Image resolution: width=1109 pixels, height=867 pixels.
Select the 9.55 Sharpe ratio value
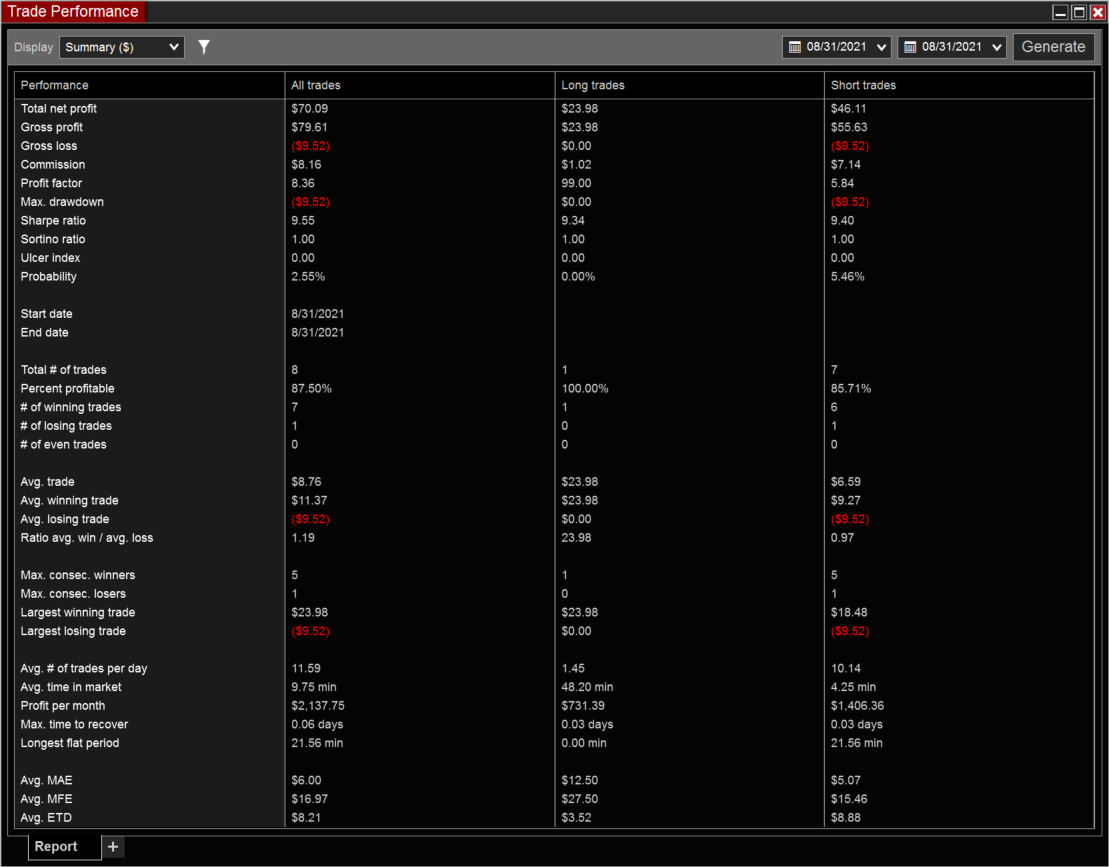(x=303, y=221)
